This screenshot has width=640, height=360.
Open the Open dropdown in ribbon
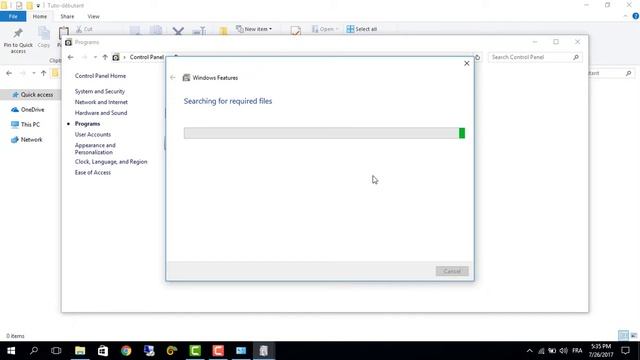(x=325, y=29)
